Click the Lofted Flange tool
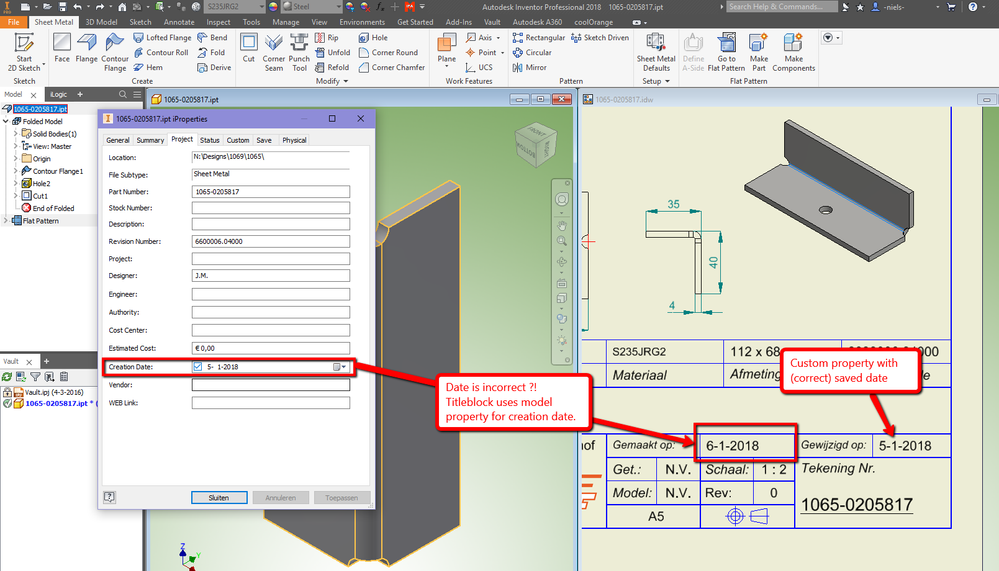This screenshot has width=999, height=571. pyautogui.click(x=162, y=38)
